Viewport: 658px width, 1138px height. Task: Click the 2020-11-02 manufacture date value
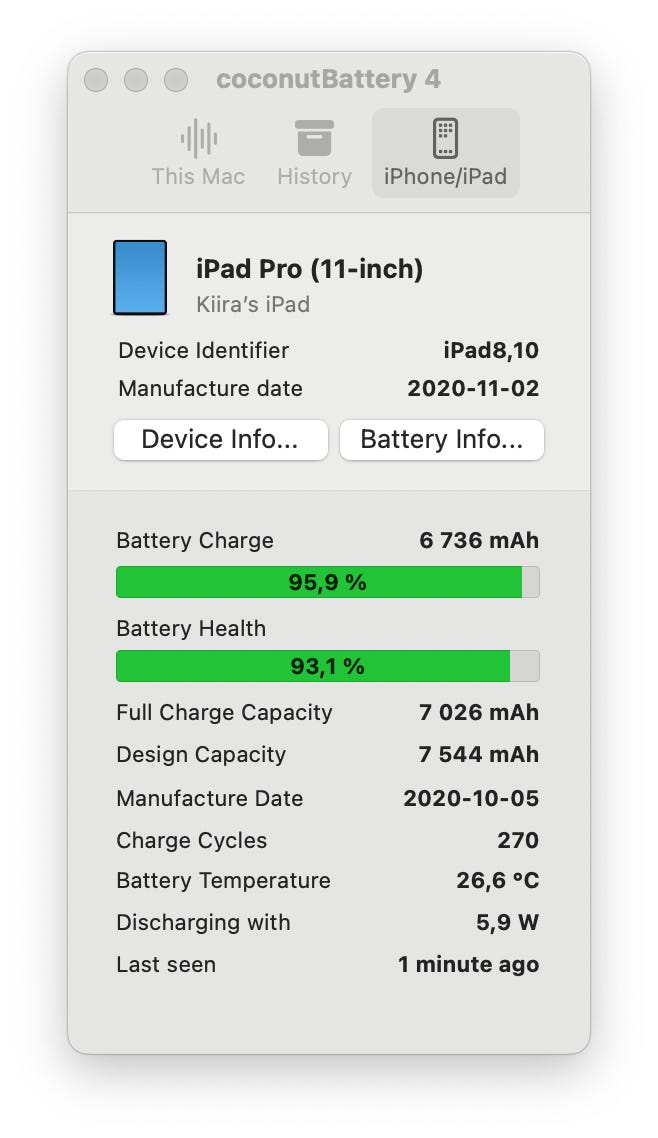(473, 388)
